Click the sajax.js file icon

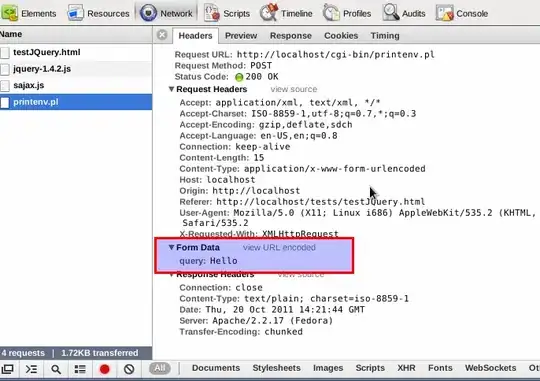click(x=5, y=86)
